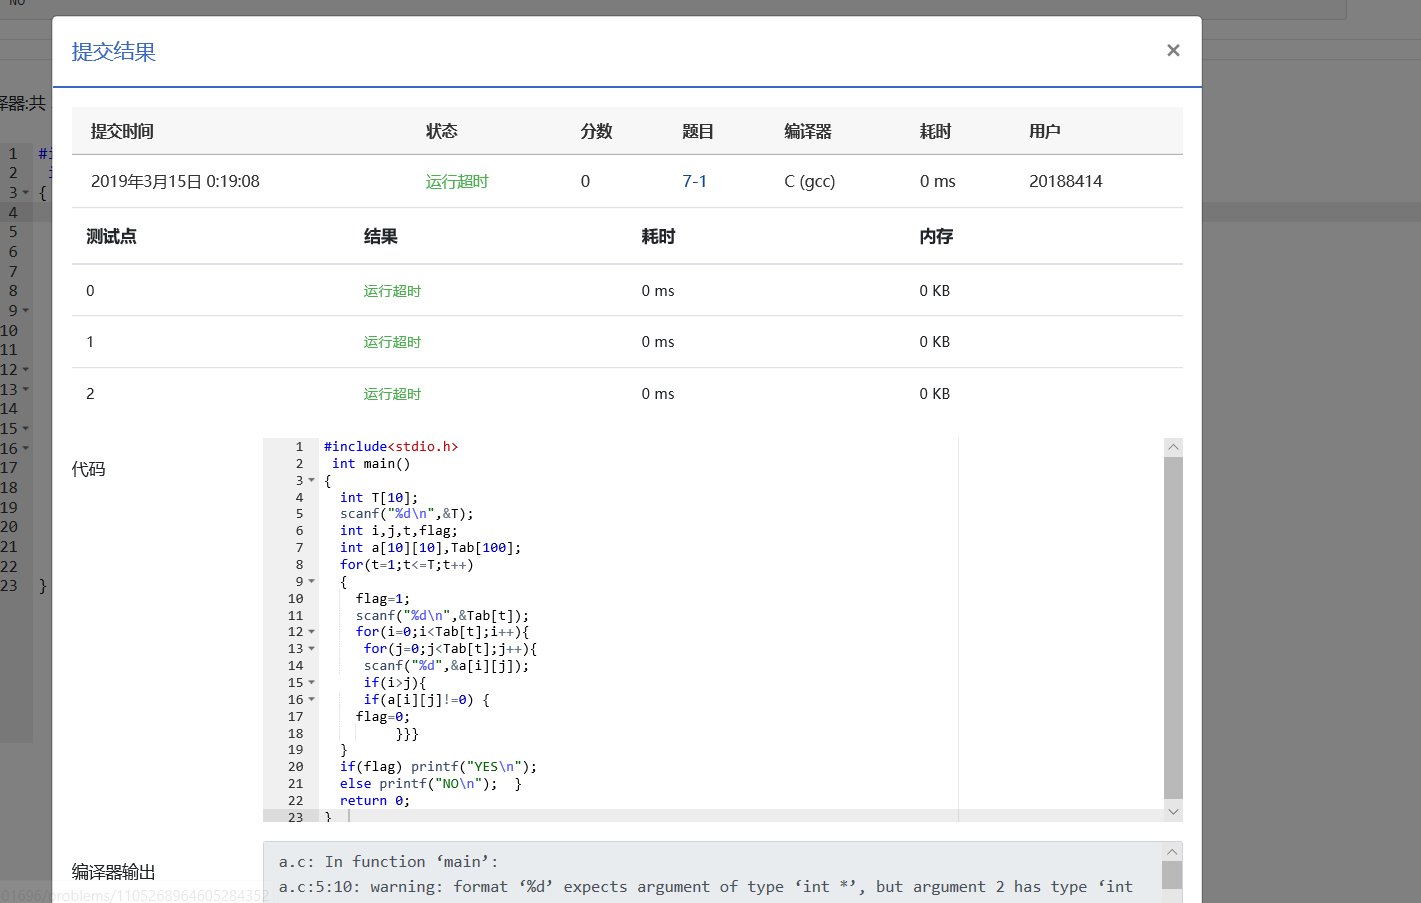The height and width of the screenshot is (903, 1421).
Task: Fold the line 12 for-loop in 代码 viewer
Action: [312, 632]
